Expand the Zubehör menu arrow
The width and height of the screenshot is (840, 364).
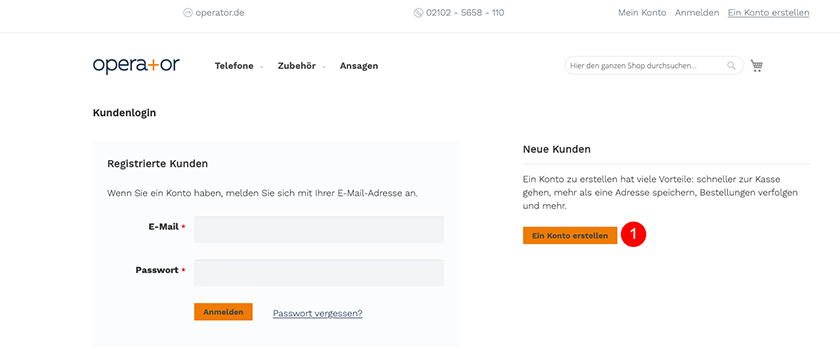[324, 68]
